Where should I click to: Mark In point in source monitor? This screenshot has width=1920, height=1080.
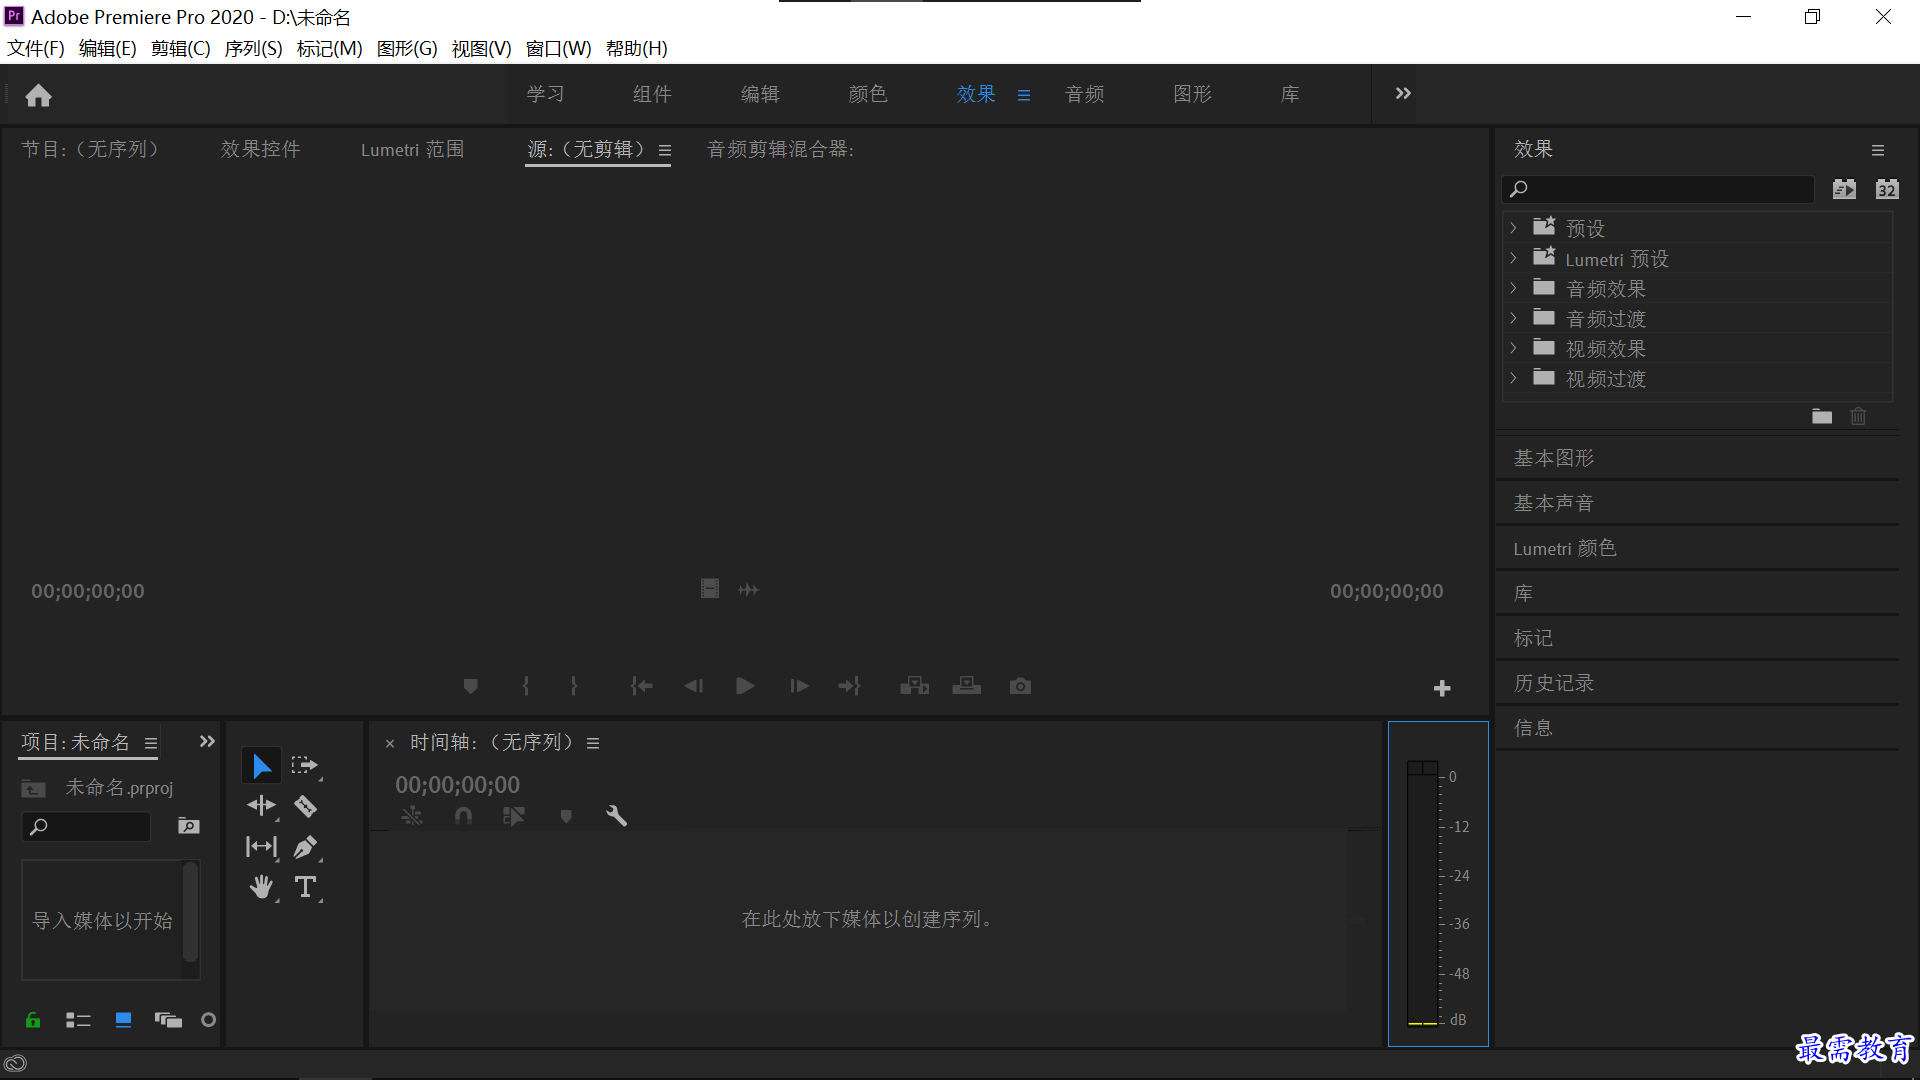526,686
